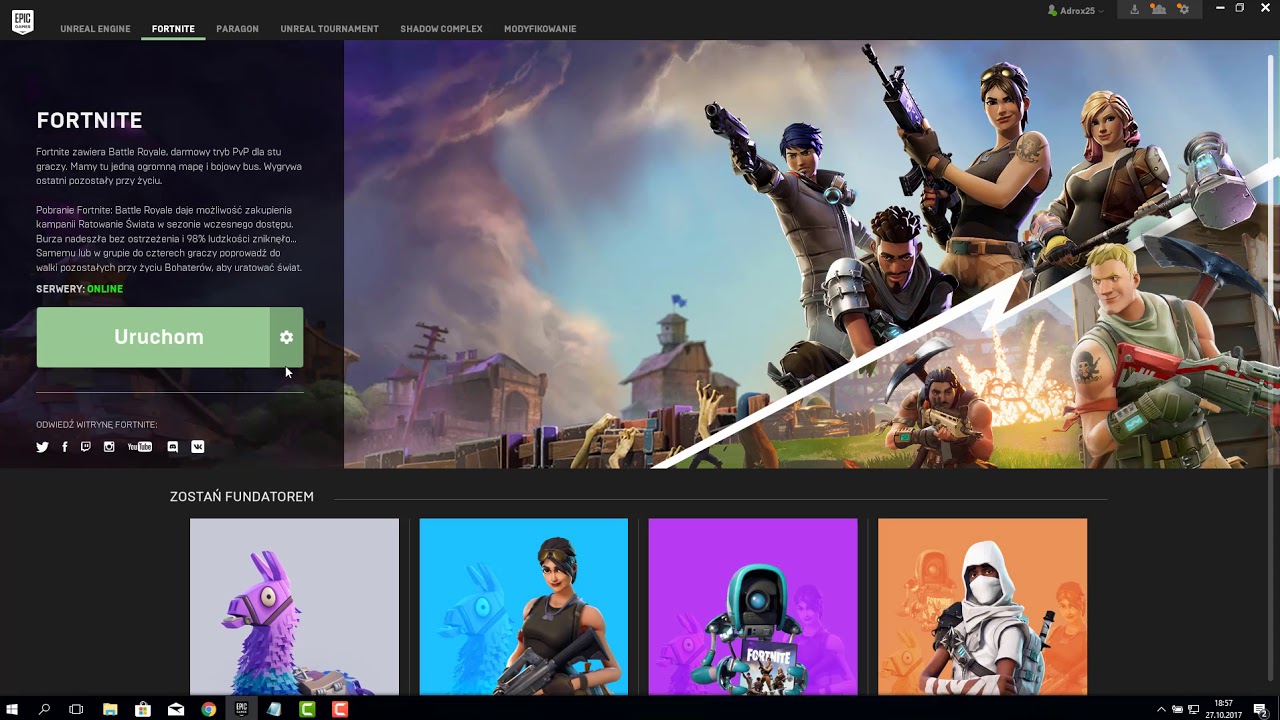The image size is (1280, 720).
Task: Open the Unreal Engine tab
Action: 95,29
